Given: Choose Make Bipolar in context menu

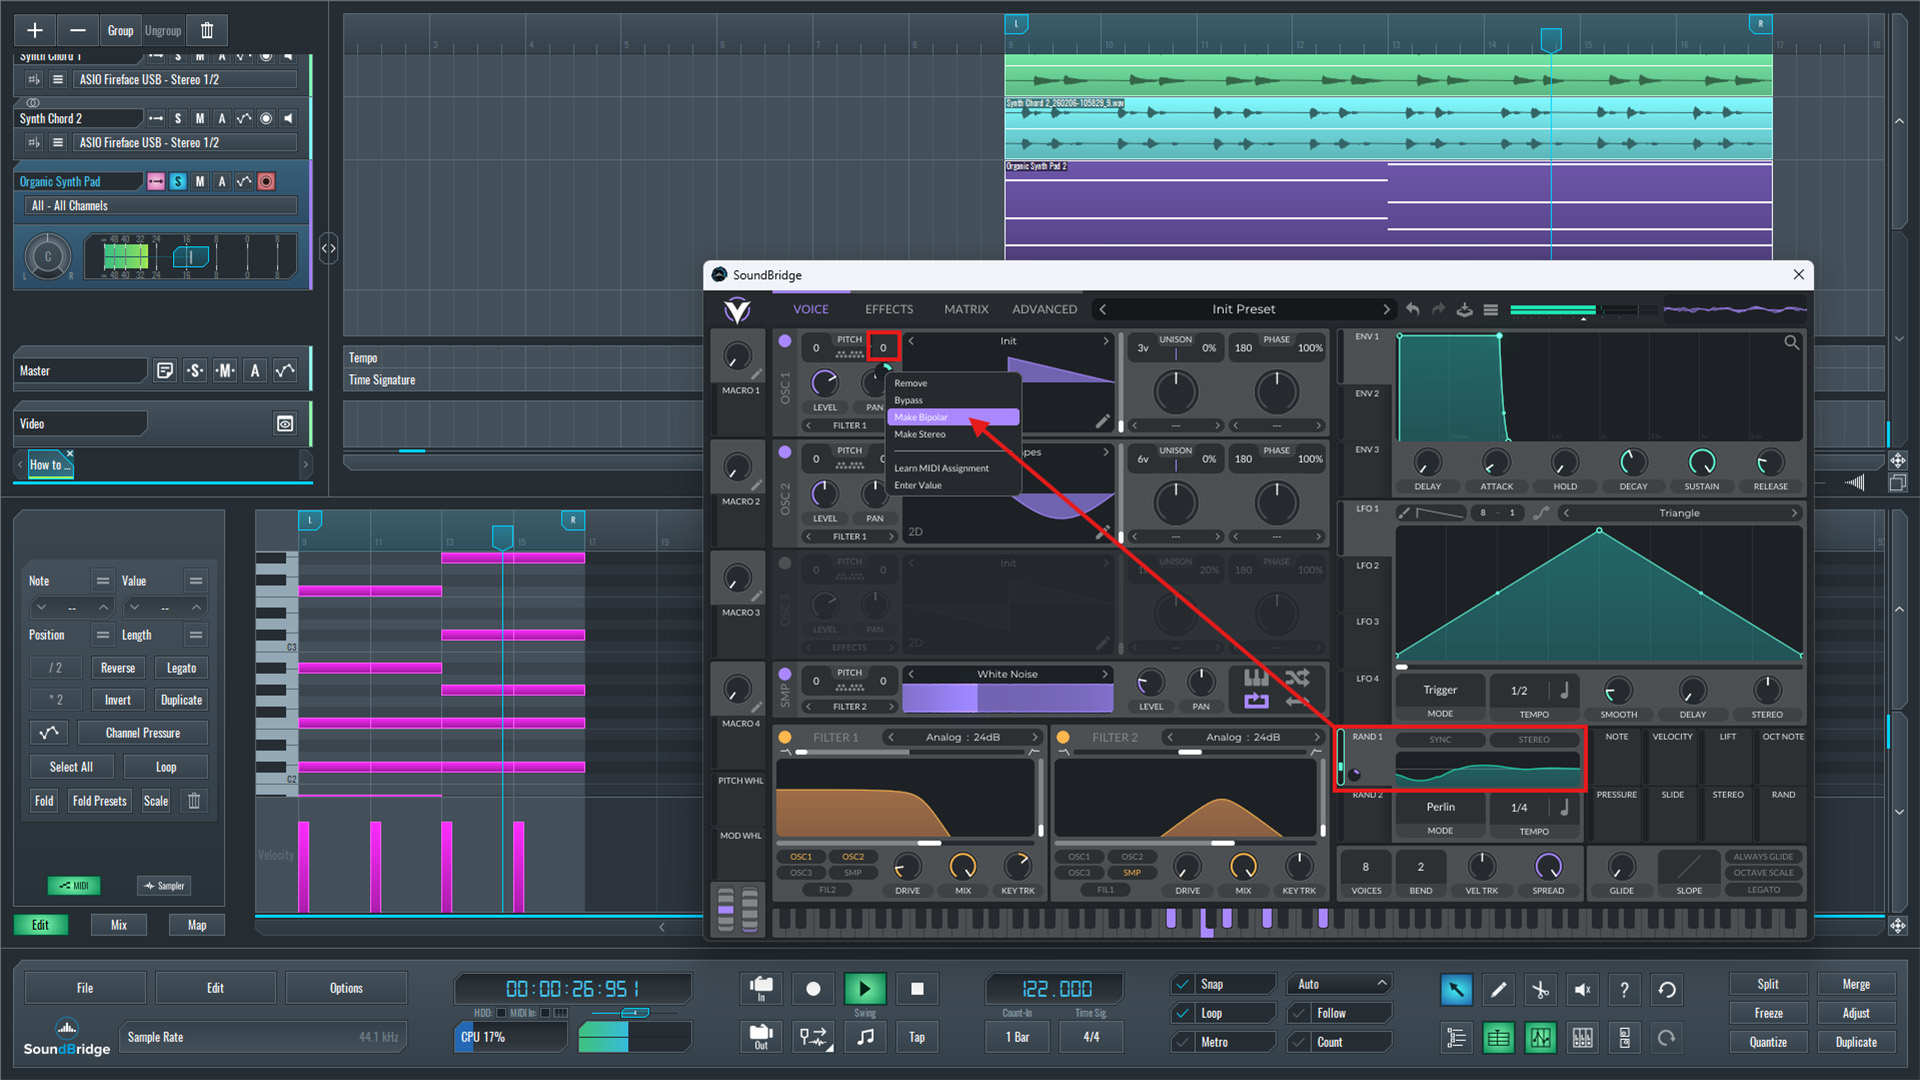Looking at the screenshot, I should [952, 417].
